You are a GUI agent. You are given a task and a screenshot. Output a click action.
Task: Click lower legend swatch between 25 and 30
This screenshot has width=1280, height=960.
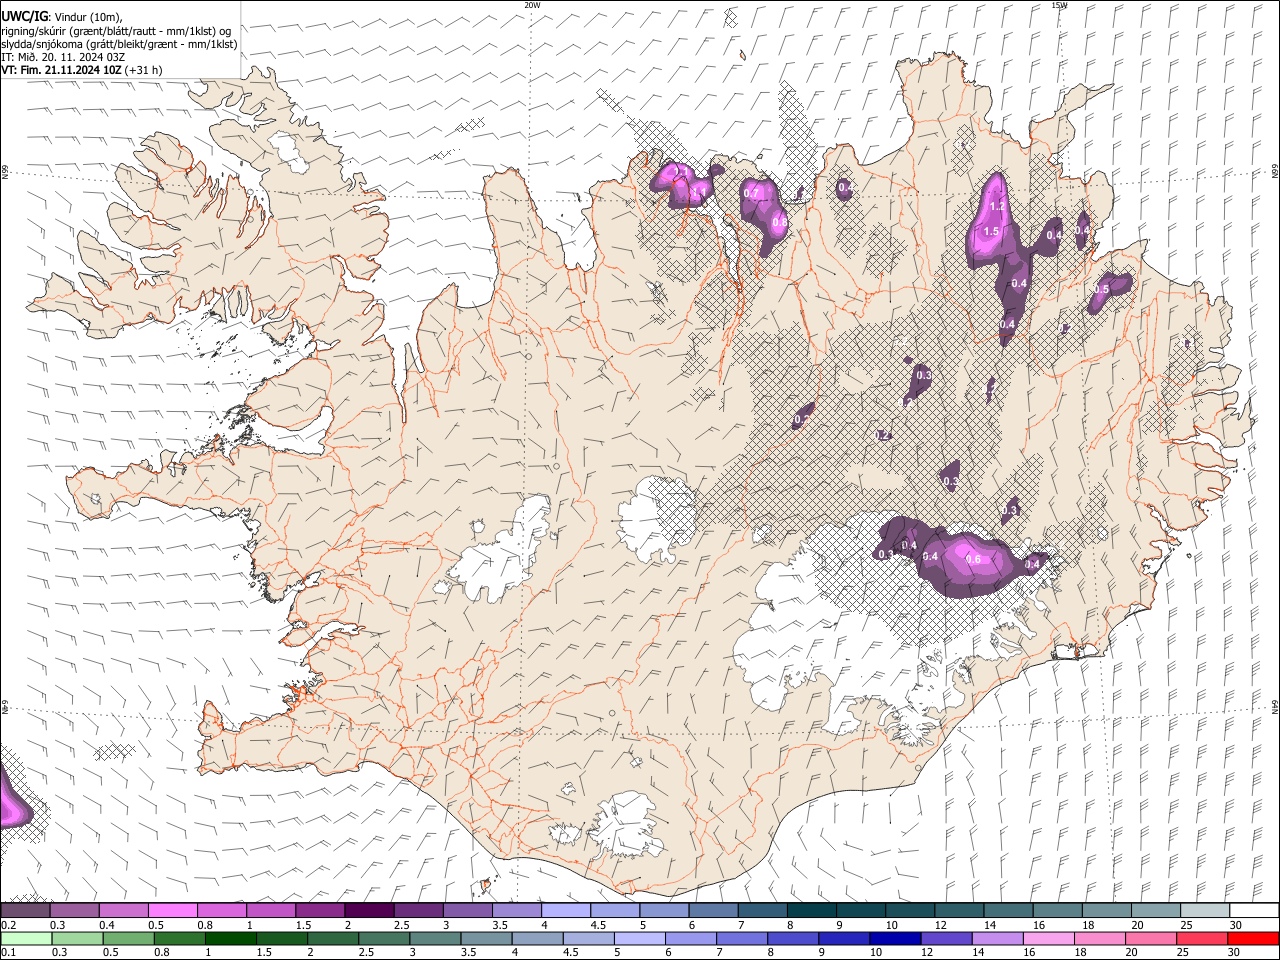[1201, 938]
